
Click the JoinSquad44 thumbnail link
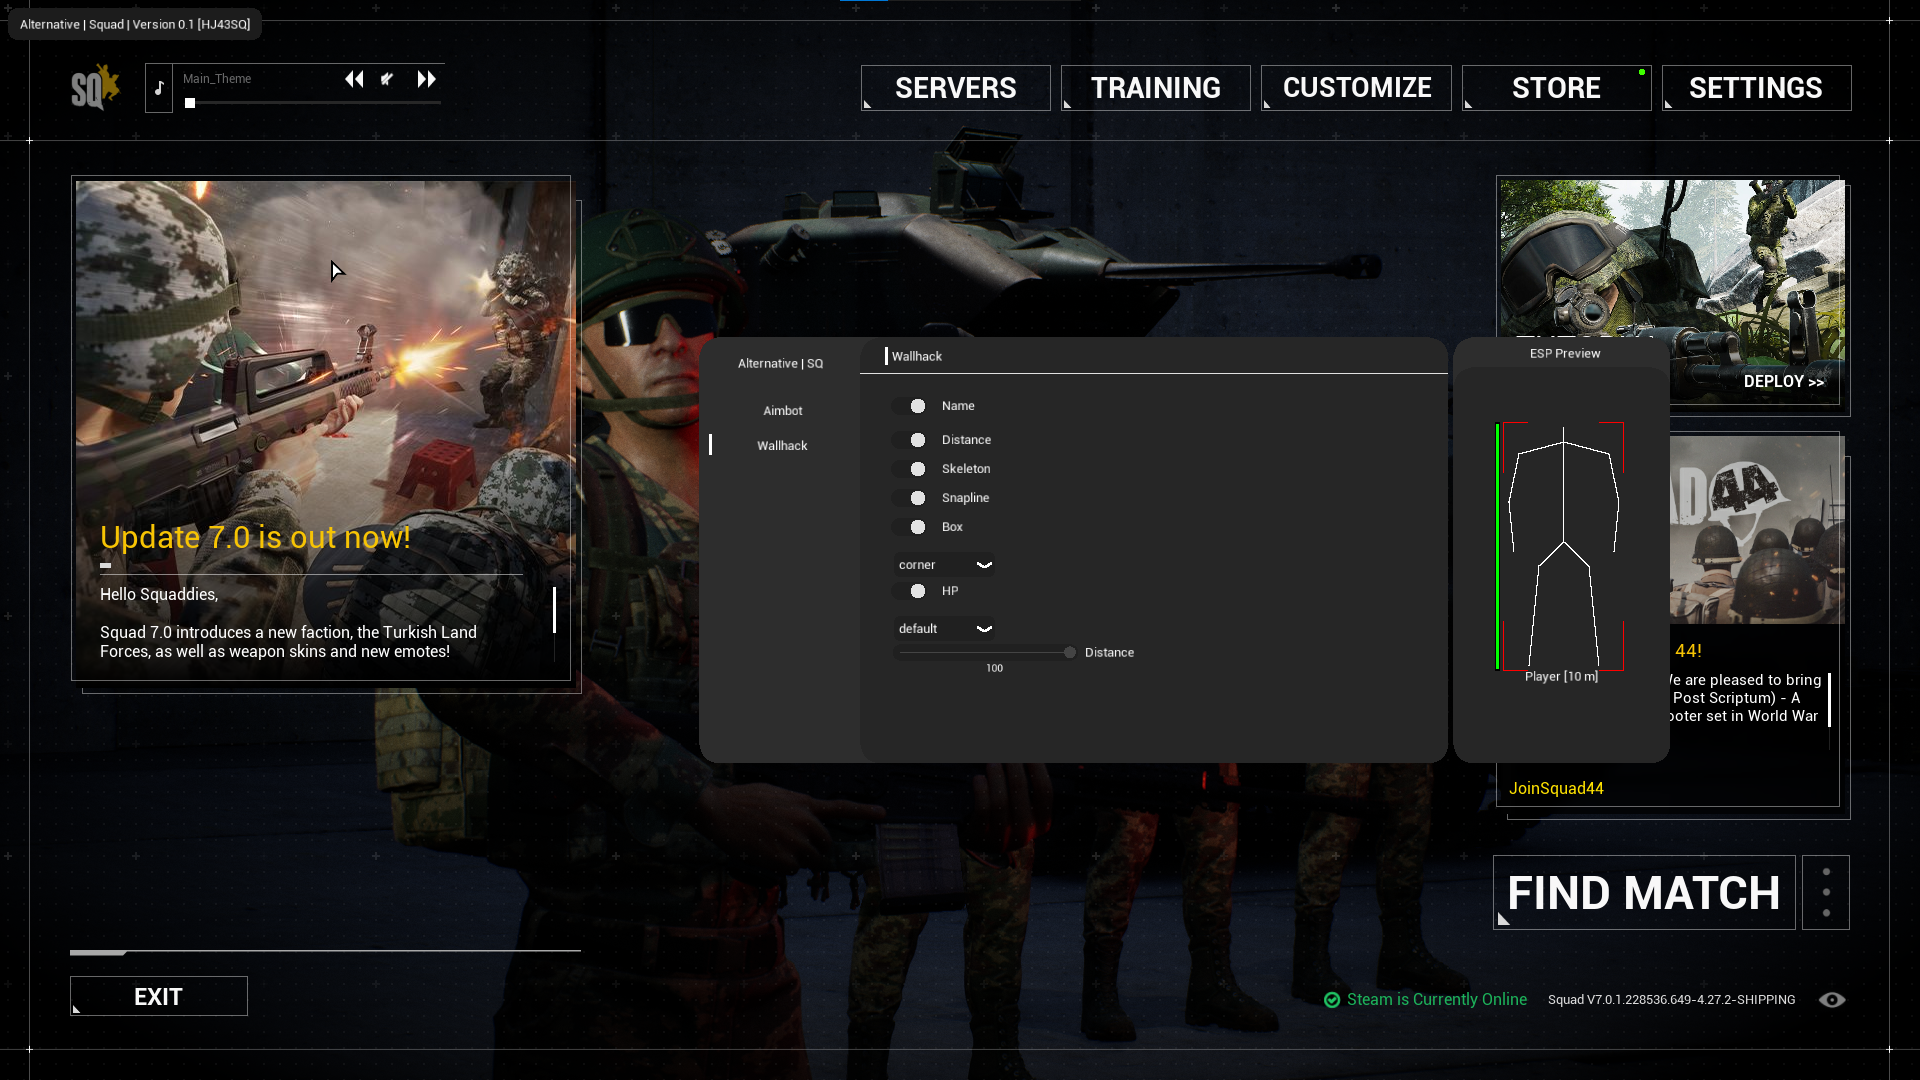[x=1555, y=787]
